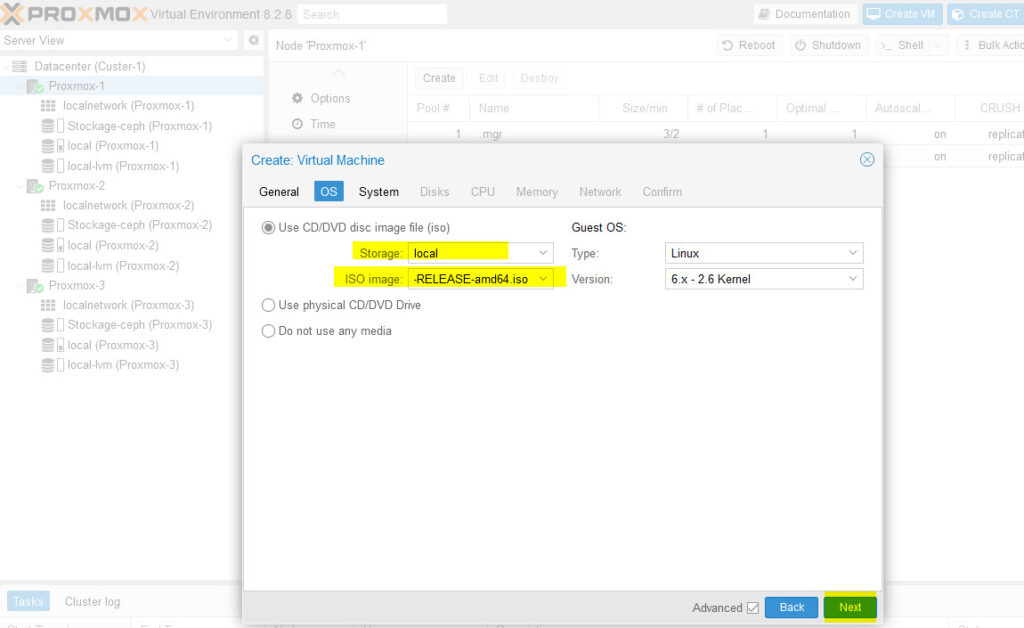1024x628 pixels.
Task: Sort by the Size/min column header
Action: click(x=643, y=108)
